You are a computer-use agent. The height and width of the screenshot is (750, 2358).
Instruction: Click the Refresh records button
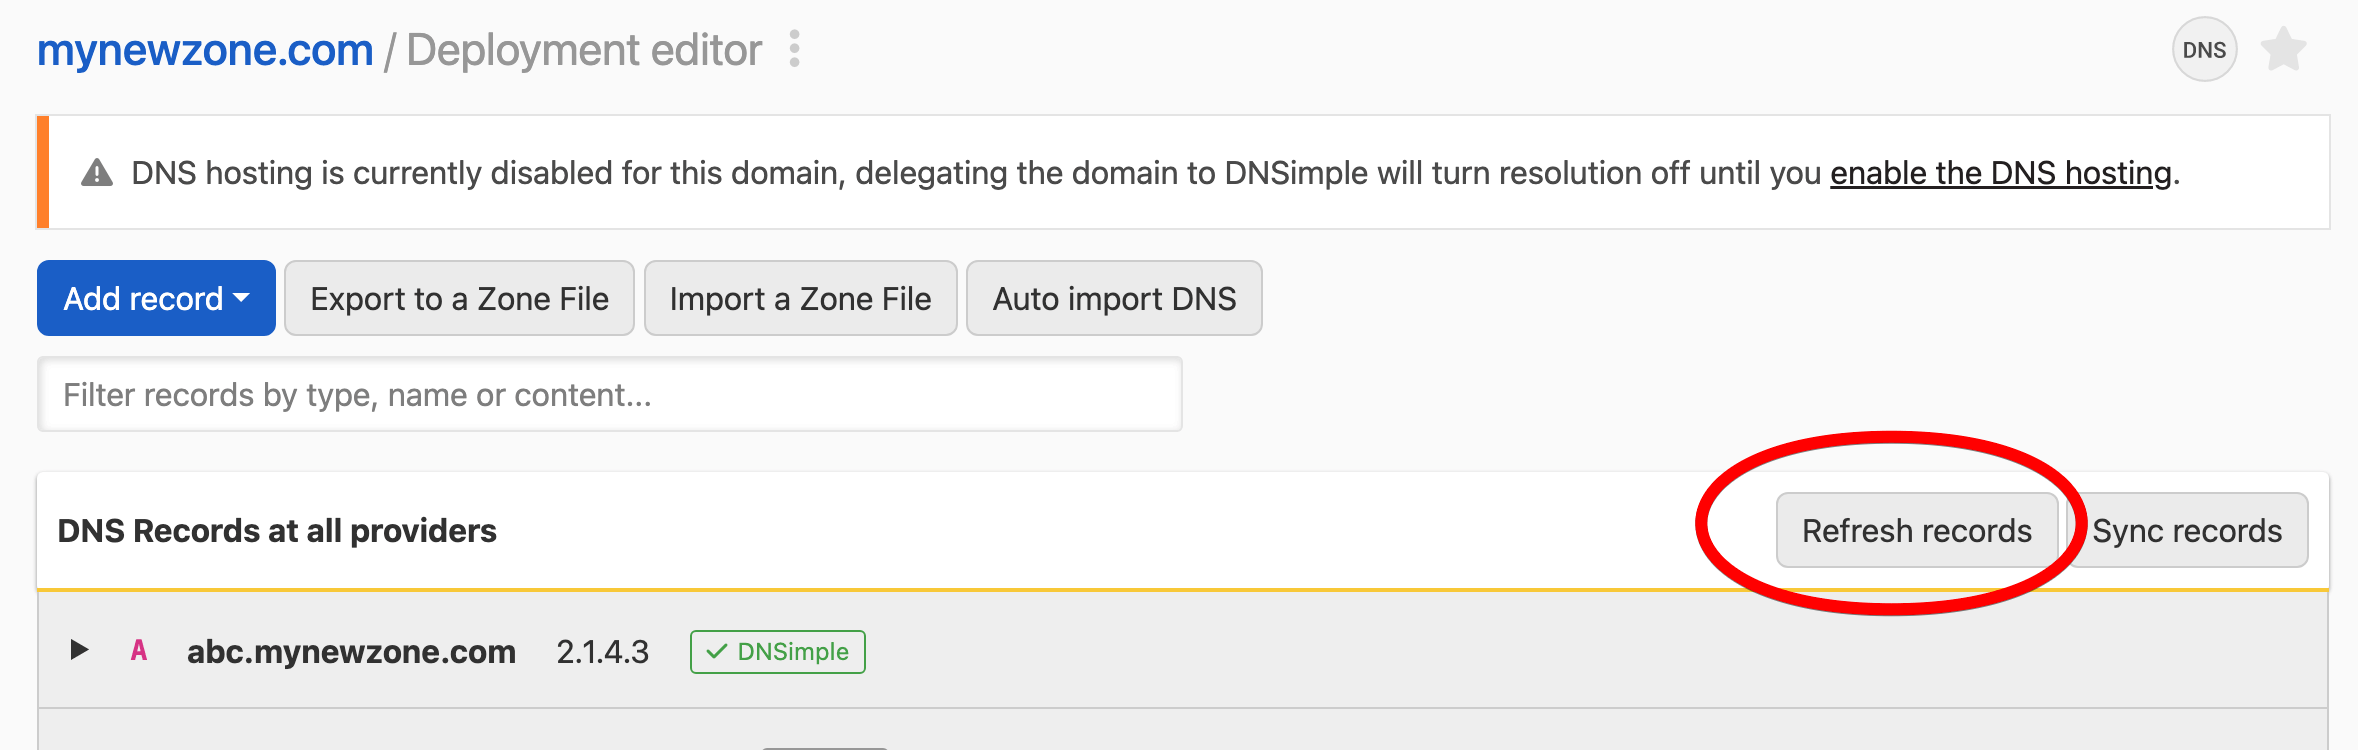1916,530
